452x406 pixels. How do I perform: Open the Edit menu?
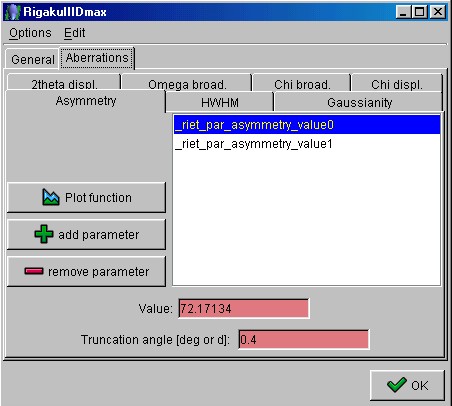(74, 33)
